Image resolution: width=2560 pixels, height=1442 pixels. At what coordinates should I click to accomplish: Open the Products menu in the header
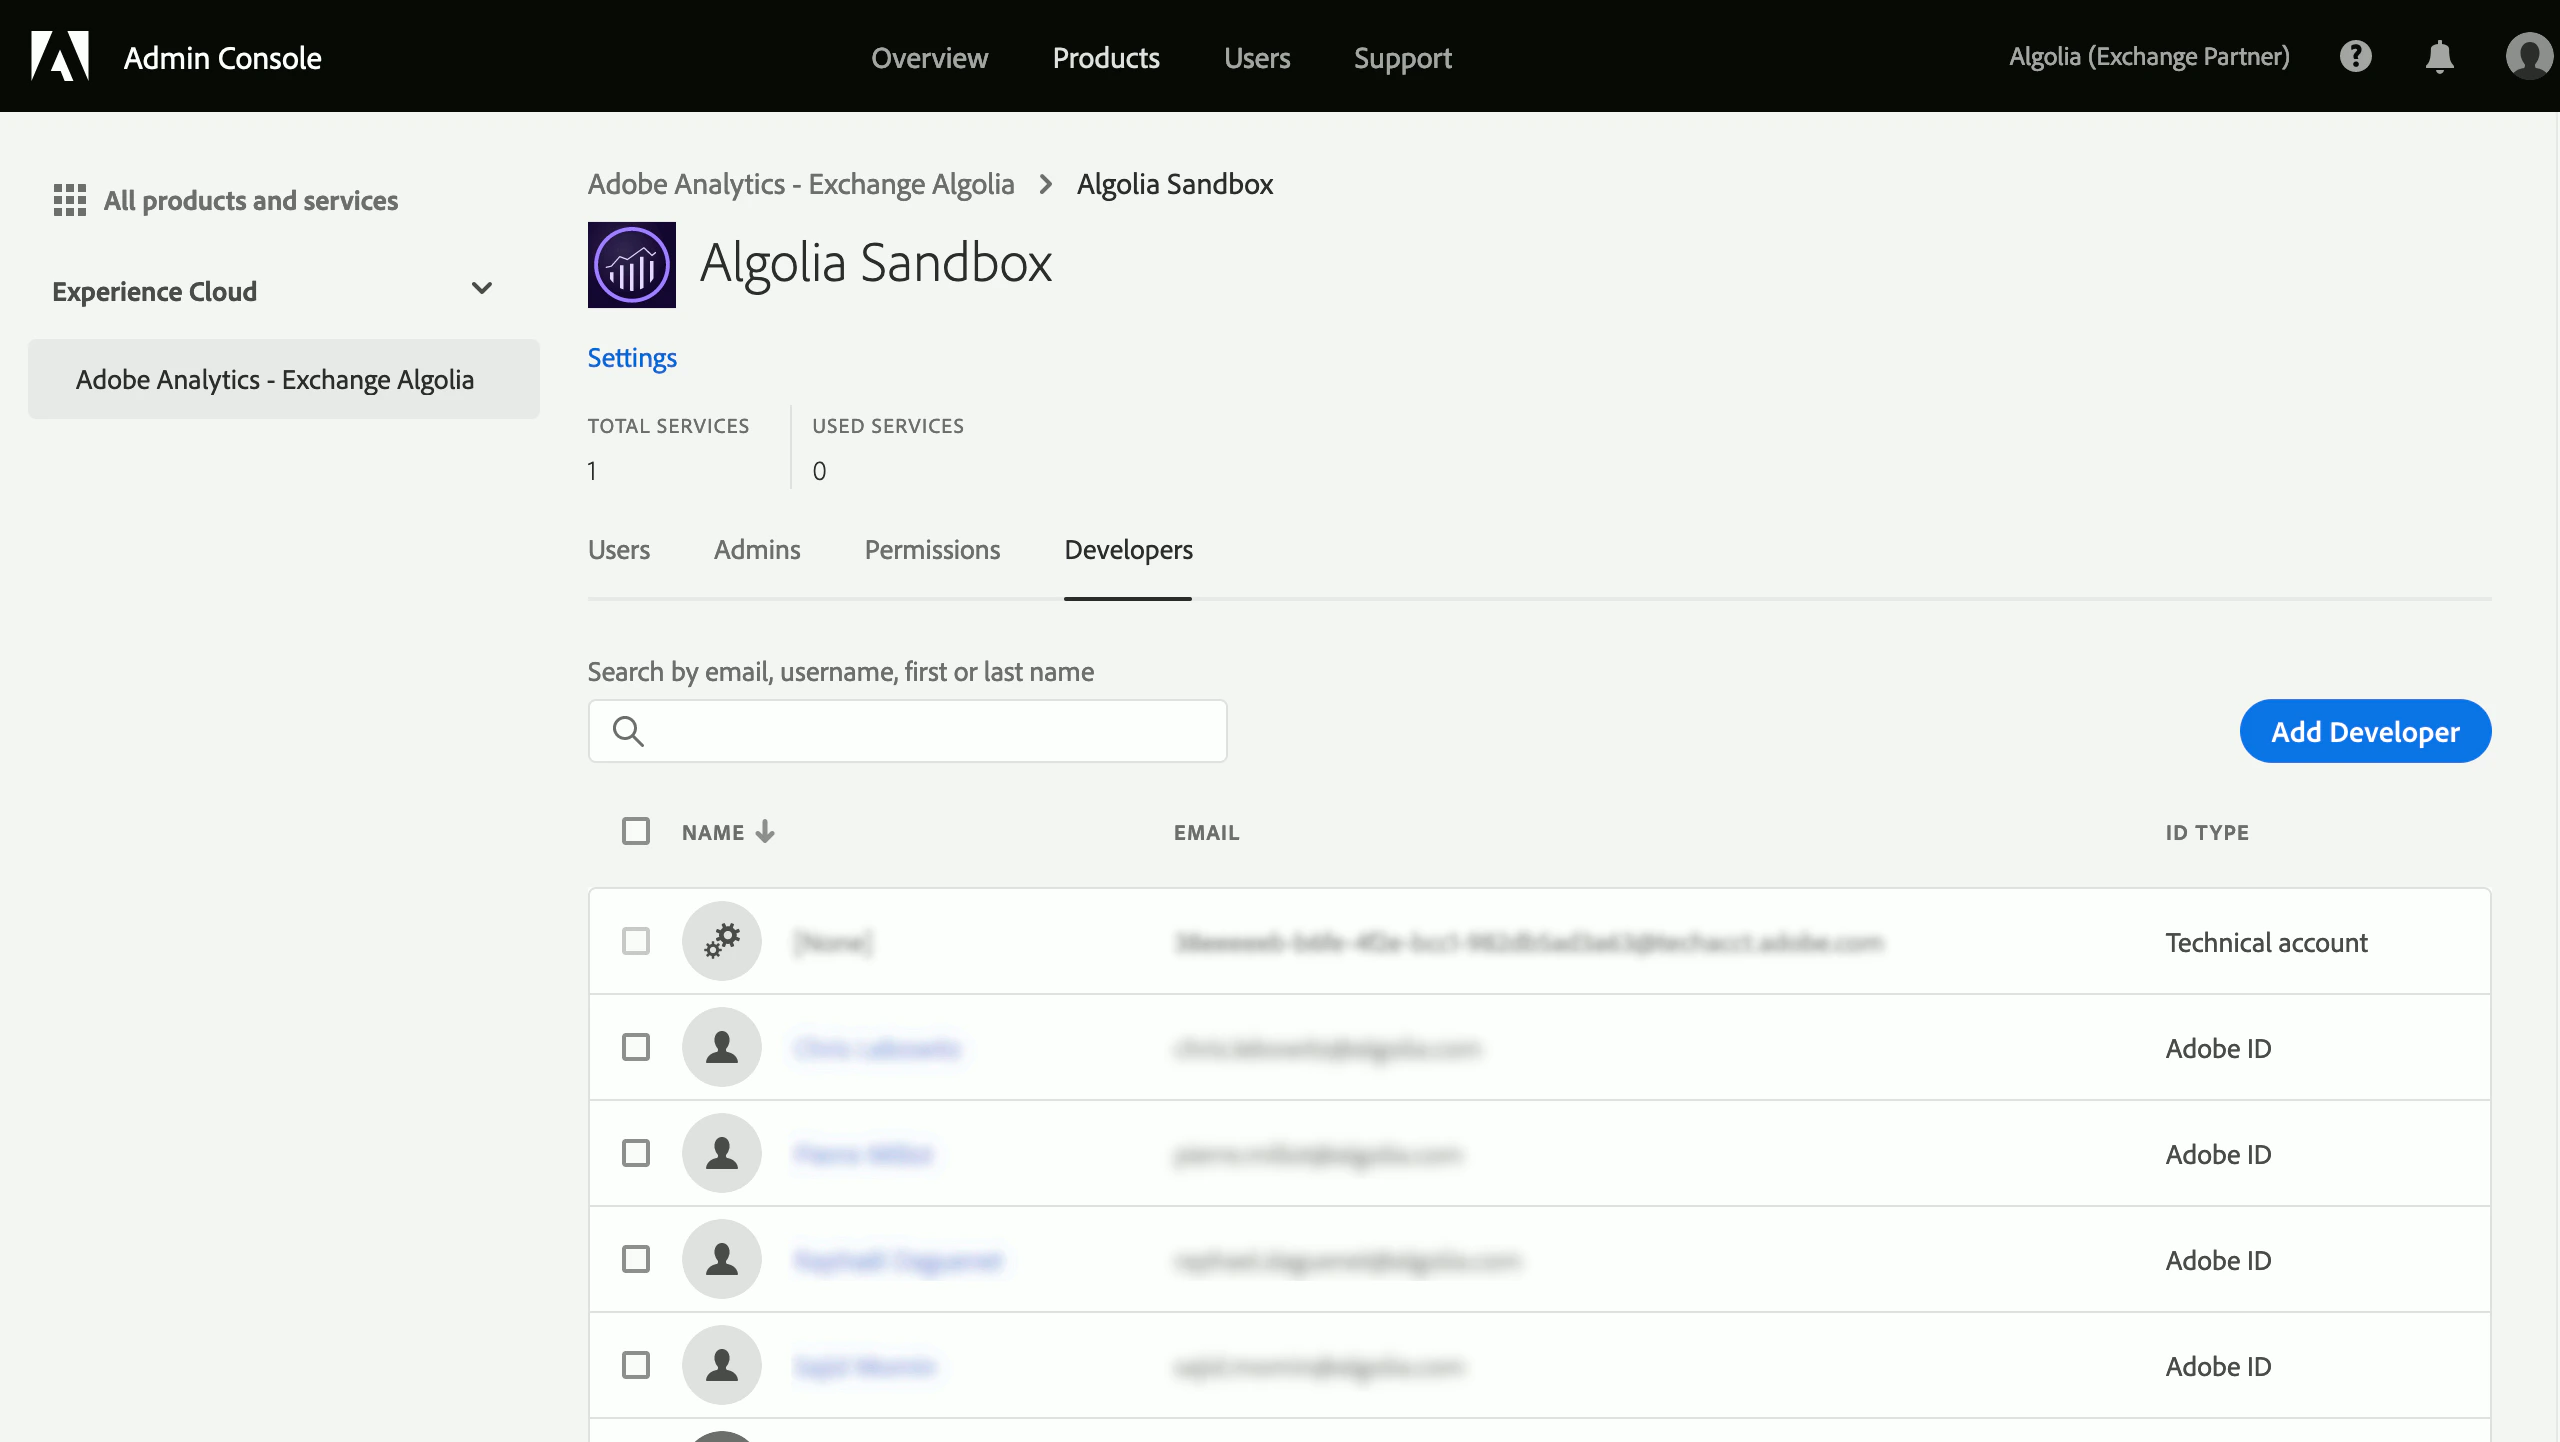(x=1106, y=58)
